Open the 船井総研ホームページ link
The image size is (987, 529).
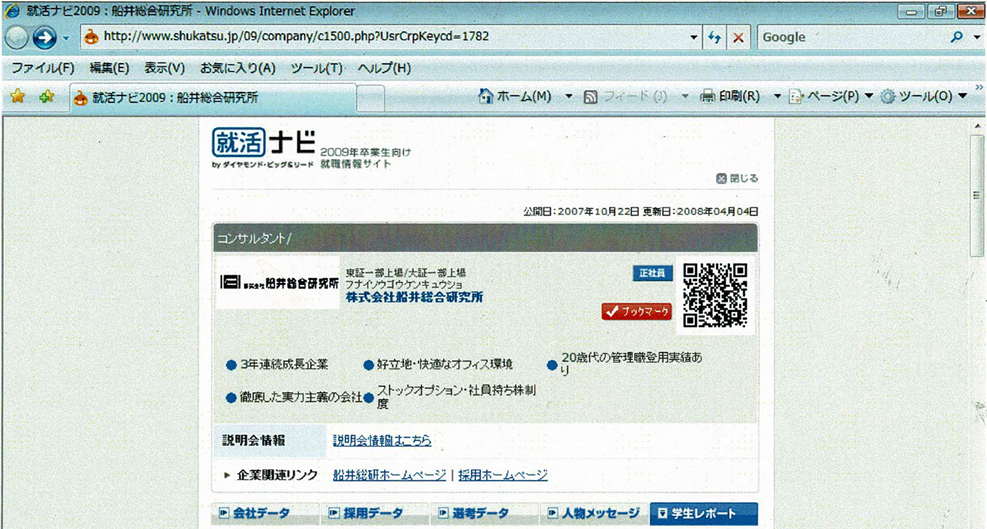tap(389, 475)
